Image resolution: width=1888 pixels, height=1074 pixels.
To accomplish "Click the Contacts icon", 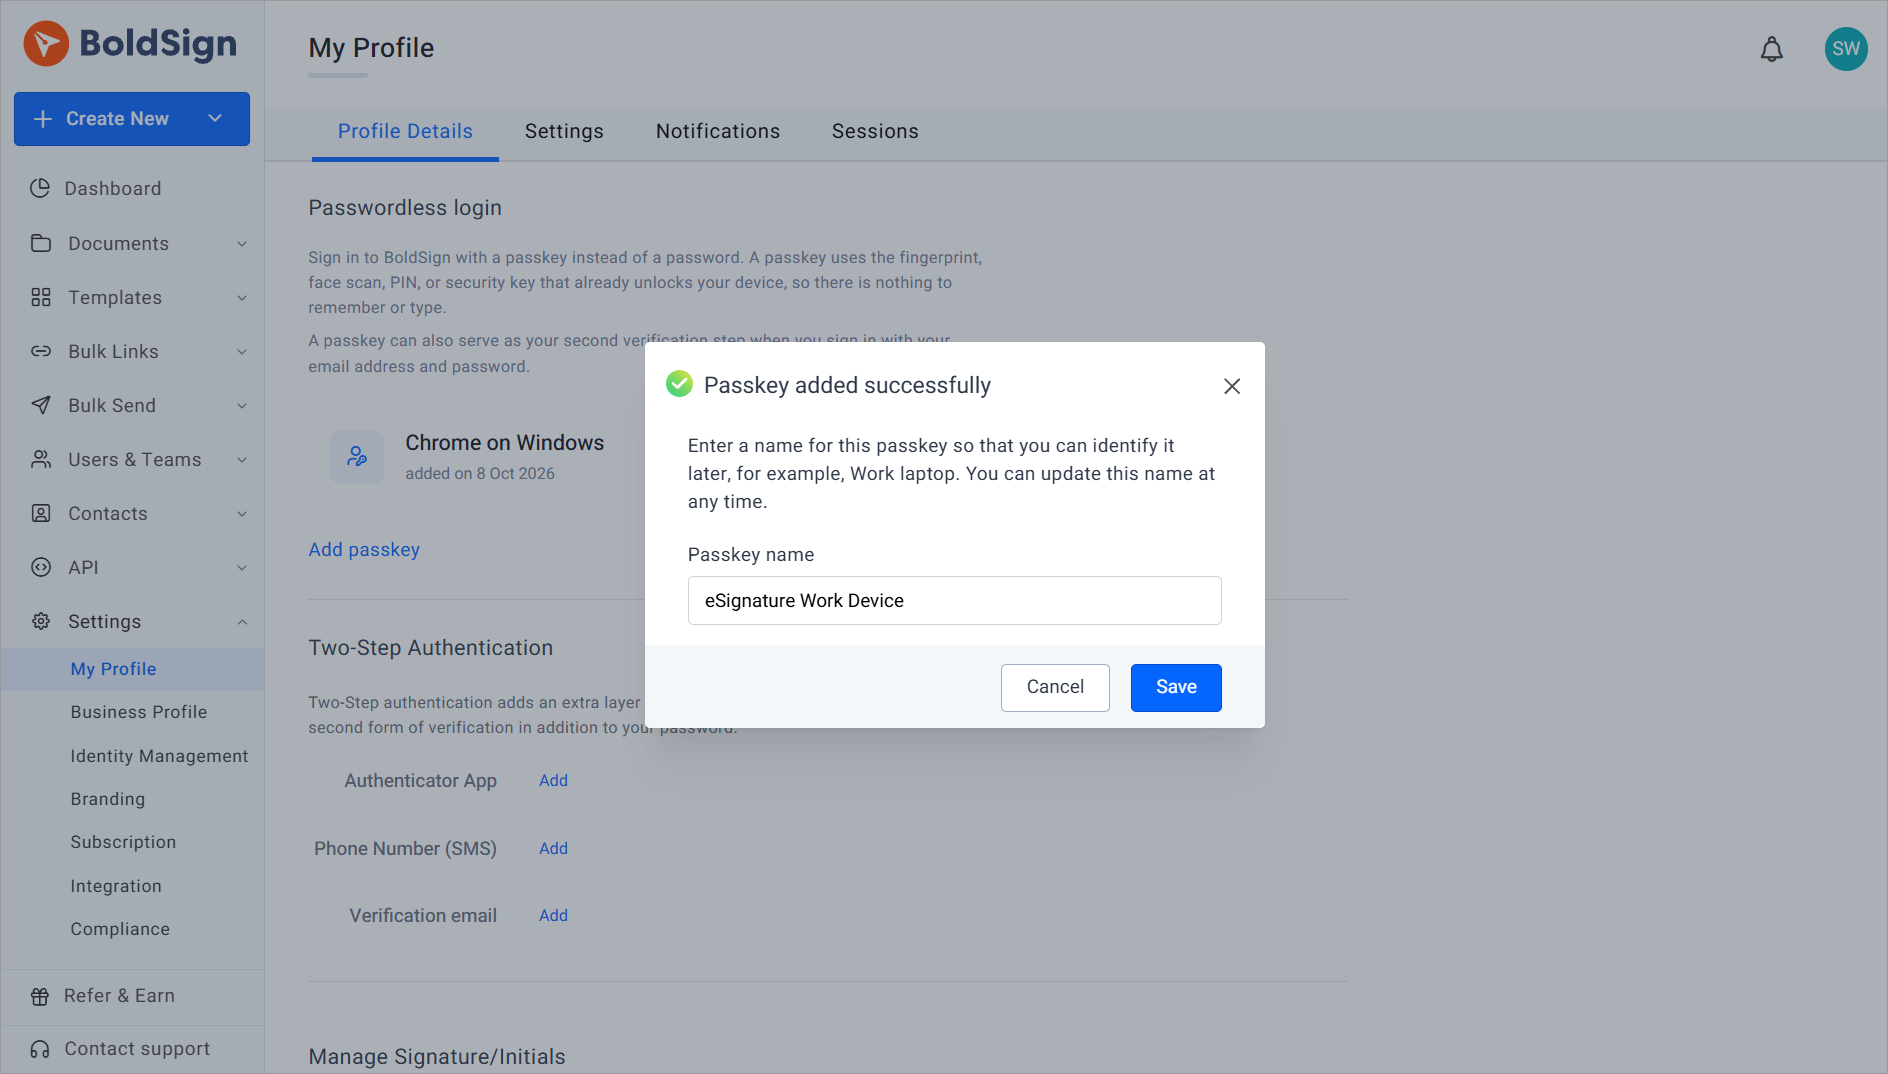I will pos(41,513).
